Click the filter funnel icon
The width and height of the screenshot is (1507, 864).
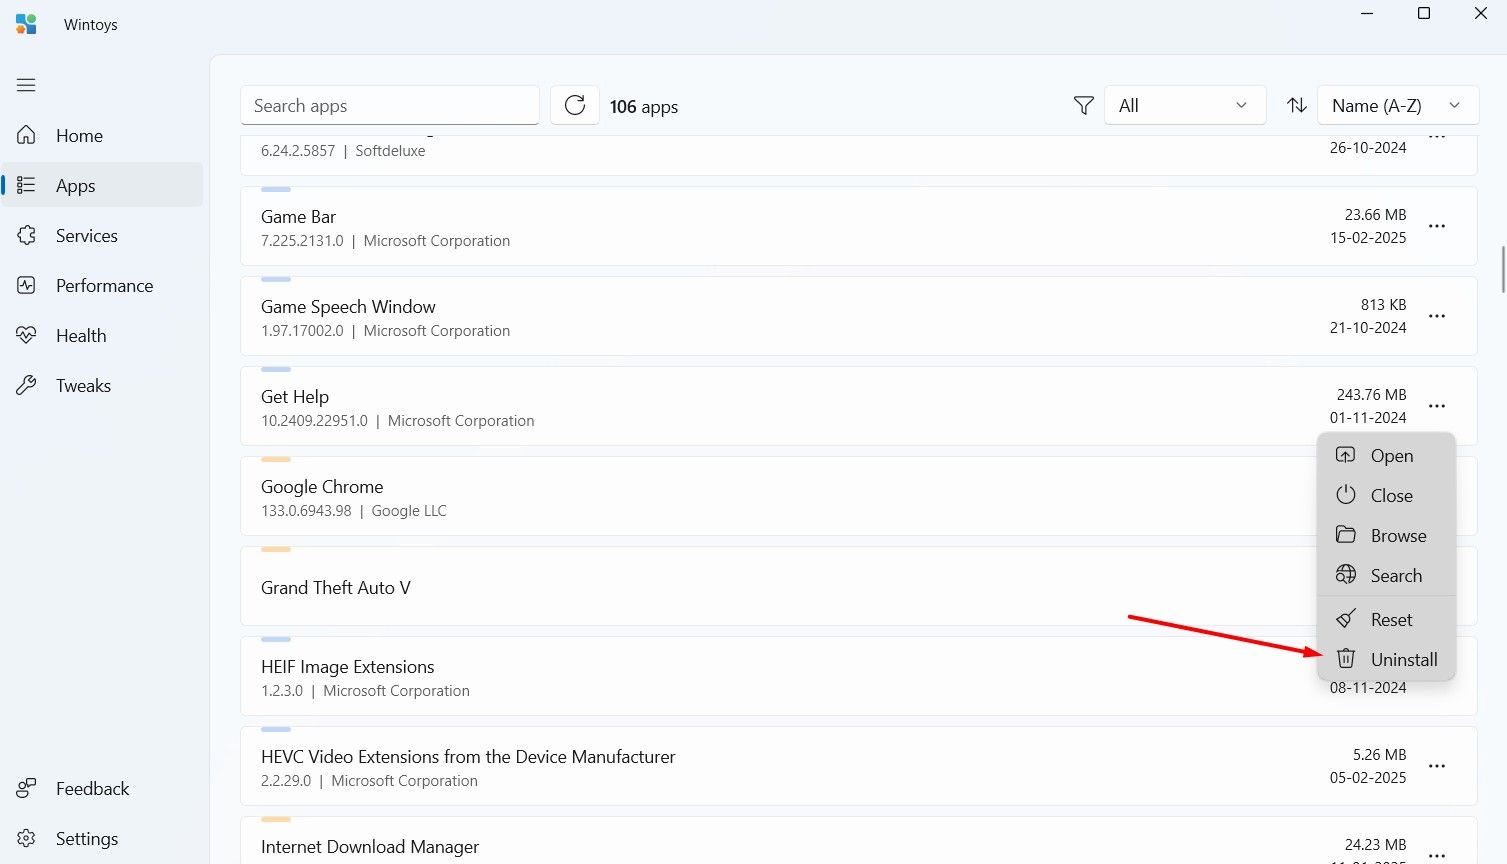coord(1083,105)
